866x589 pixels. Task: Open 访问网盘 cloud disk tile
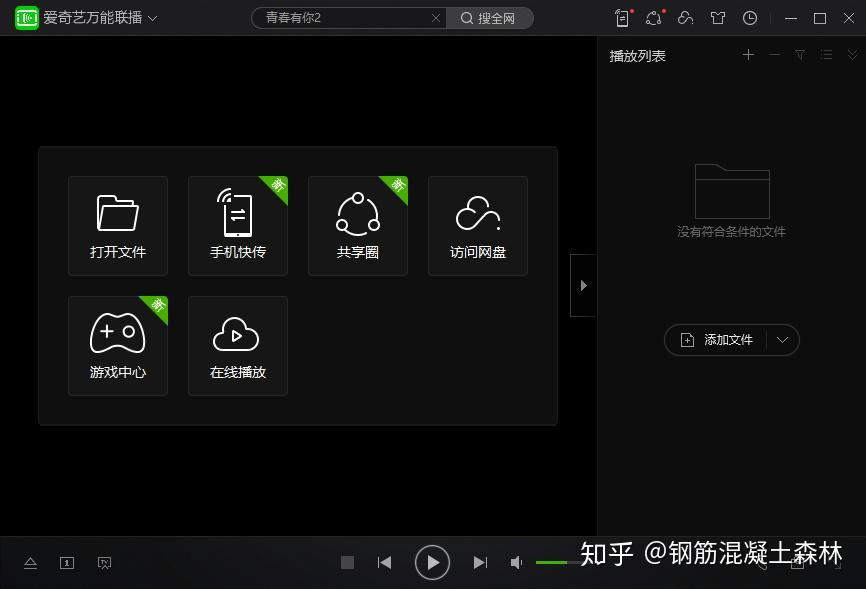point(478,225)
